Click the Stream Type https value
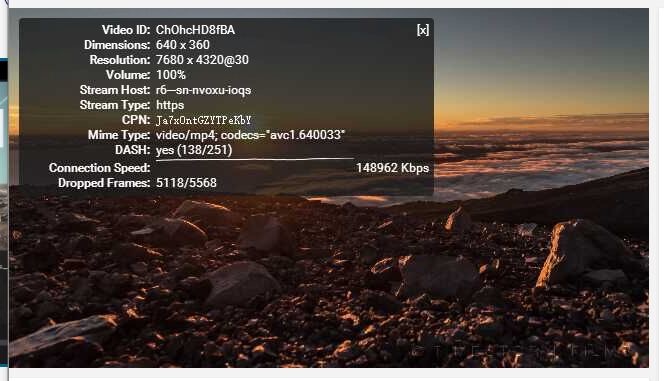This screenshot has height=381, width=664. (x=170, y=105)
